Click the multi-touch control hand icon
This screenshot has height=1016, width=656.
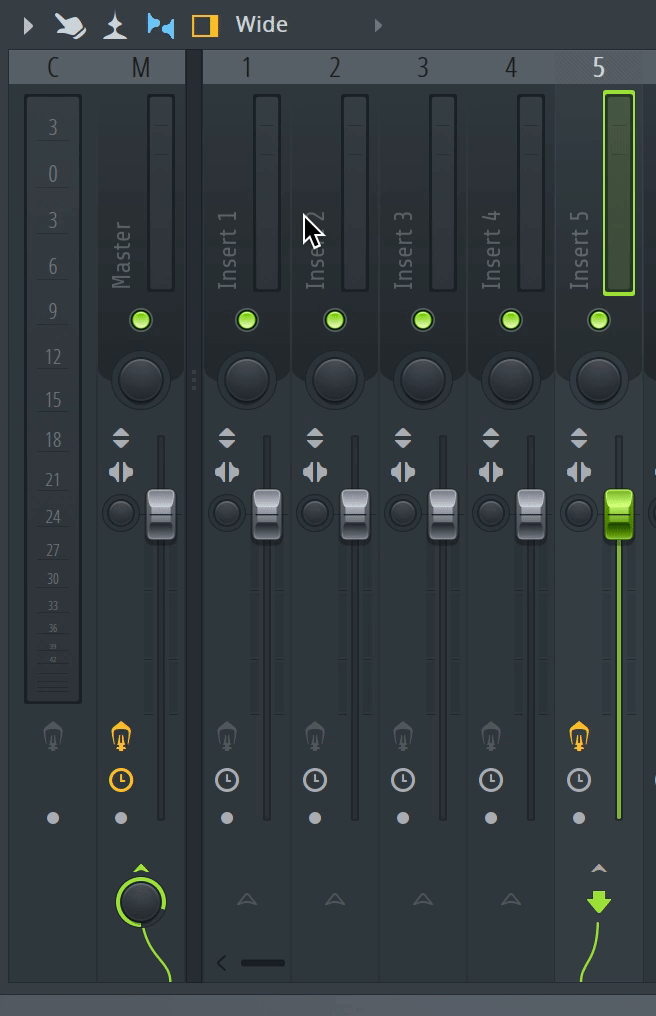70,25
